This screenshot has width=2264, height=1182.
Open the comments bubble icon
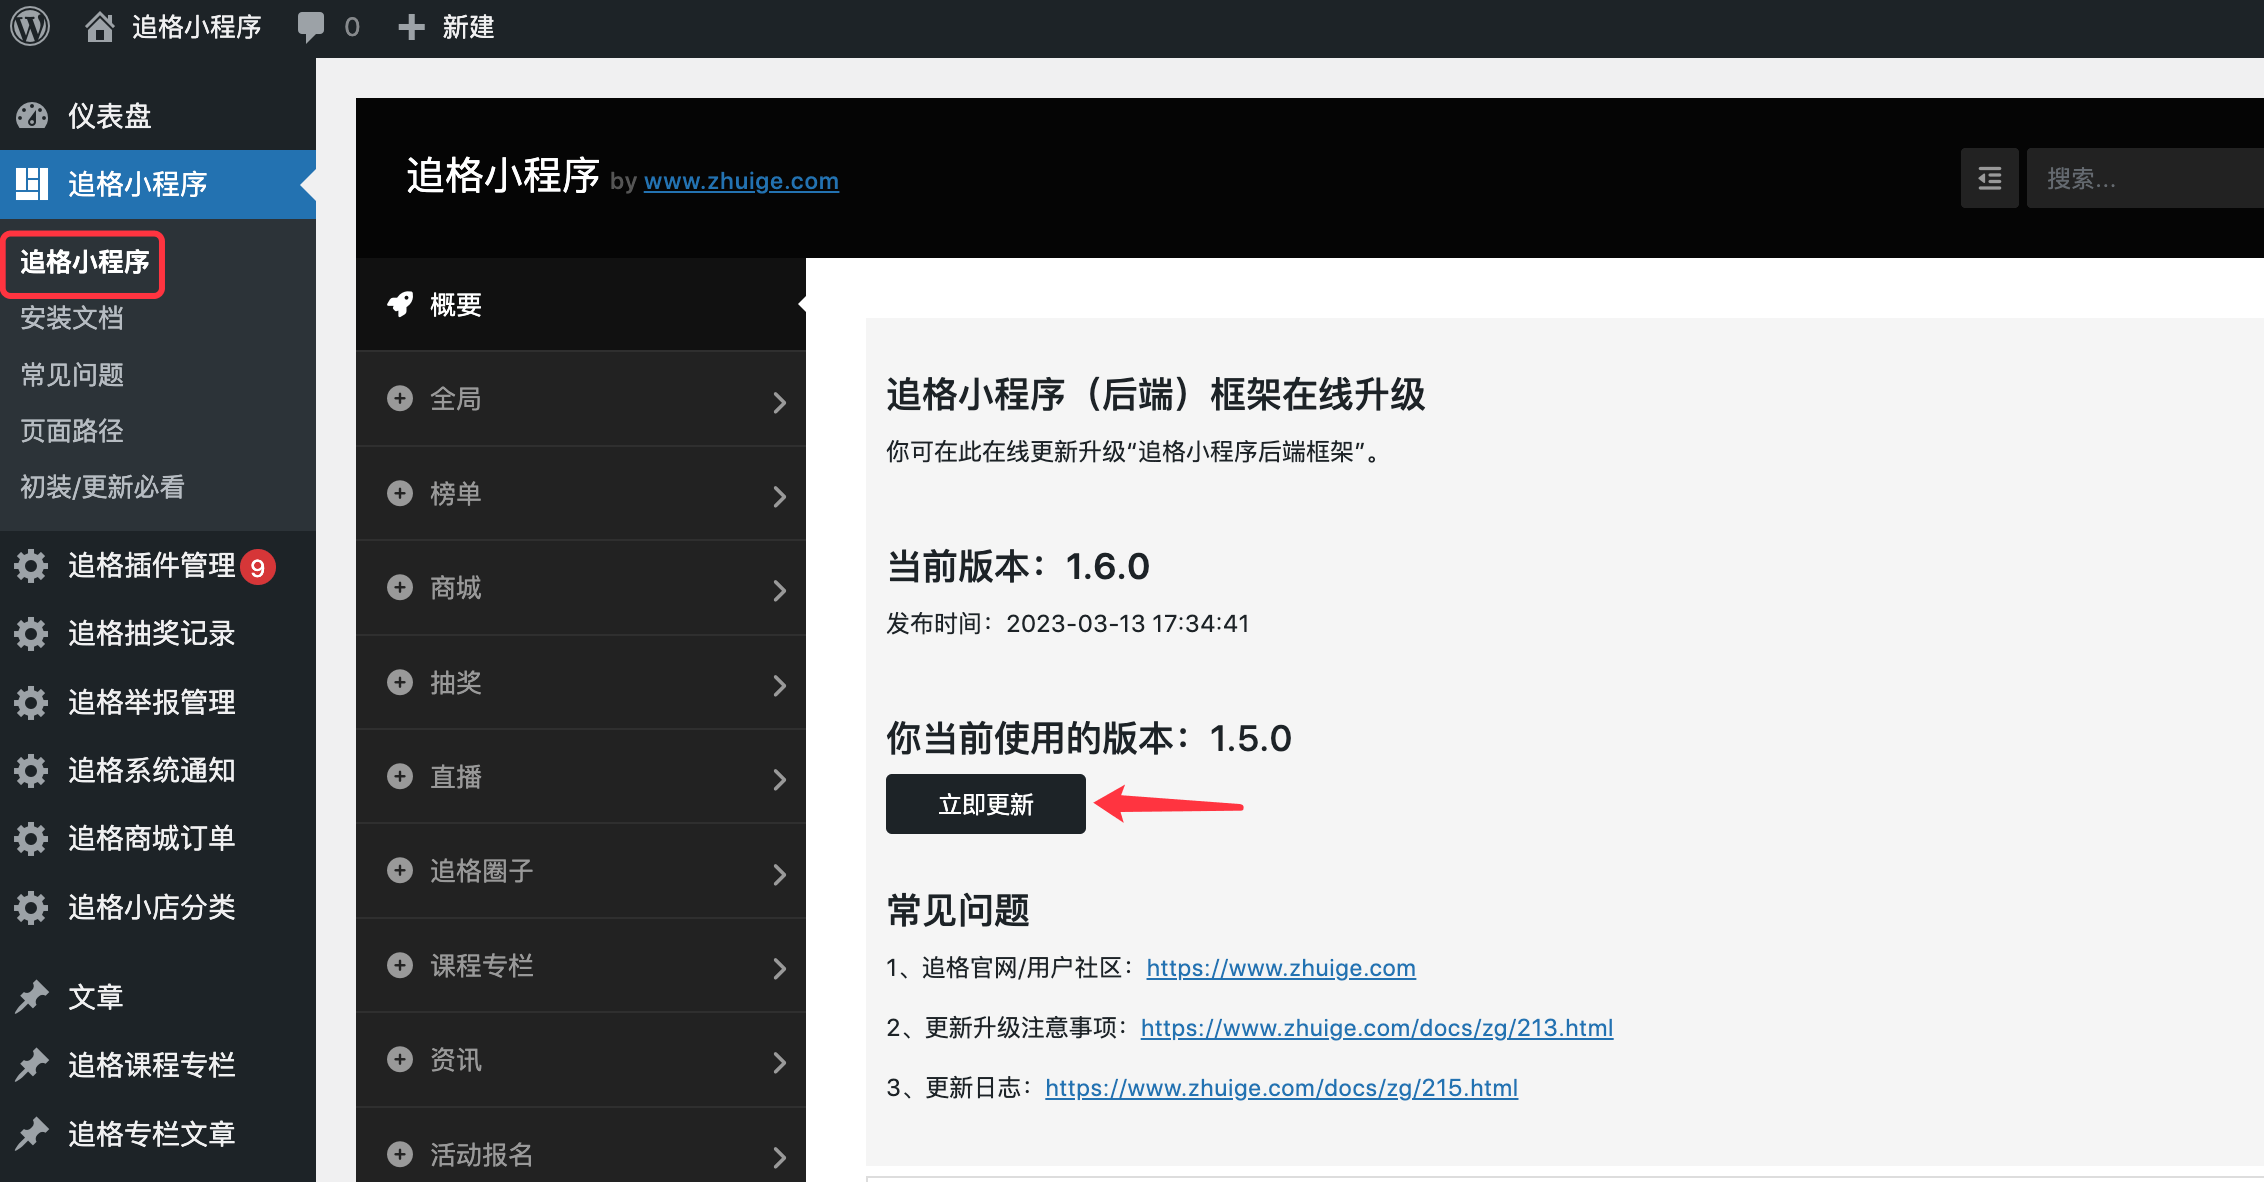(x=311, y=27)
